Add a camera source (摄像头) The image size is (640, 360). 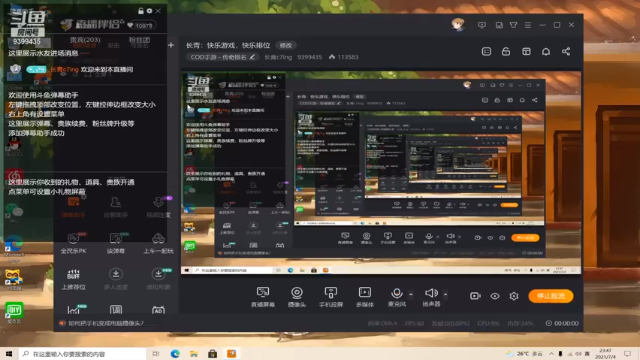[x=297, y=296]
